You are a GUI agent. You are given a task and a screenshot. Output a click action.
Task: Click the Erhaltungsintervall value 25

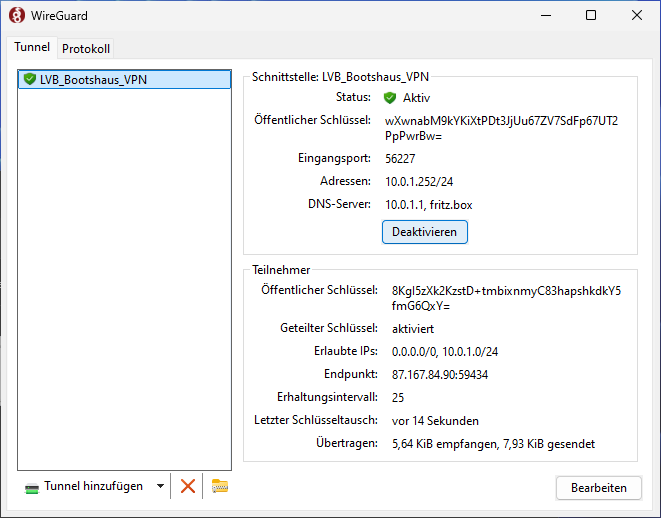coord(398,397)
